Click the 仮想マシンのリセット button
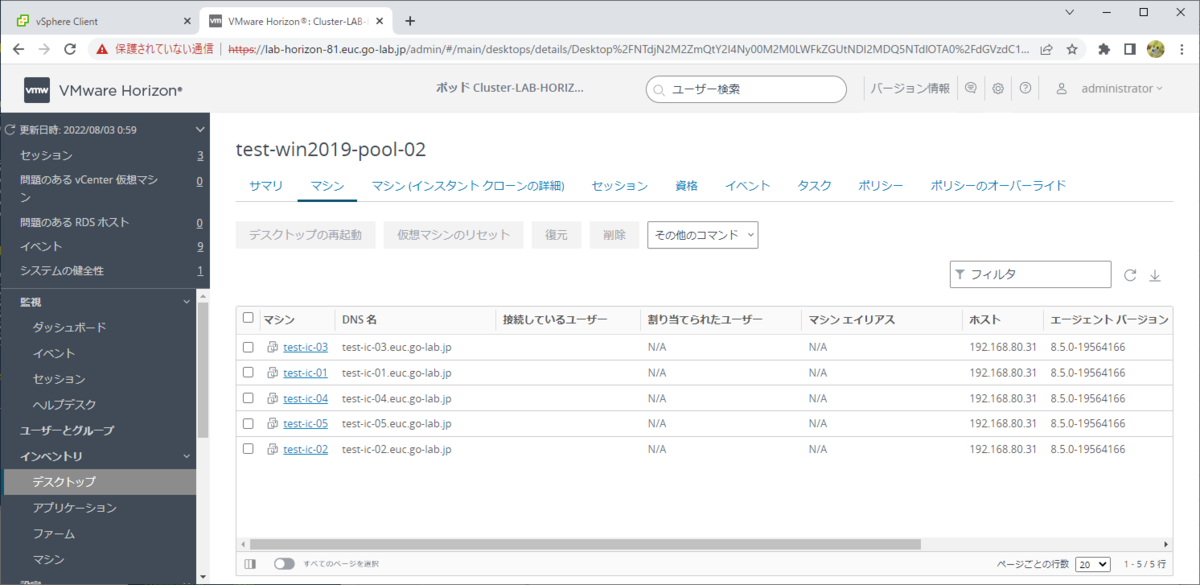The image size is (1200, 585). [454, 235]
